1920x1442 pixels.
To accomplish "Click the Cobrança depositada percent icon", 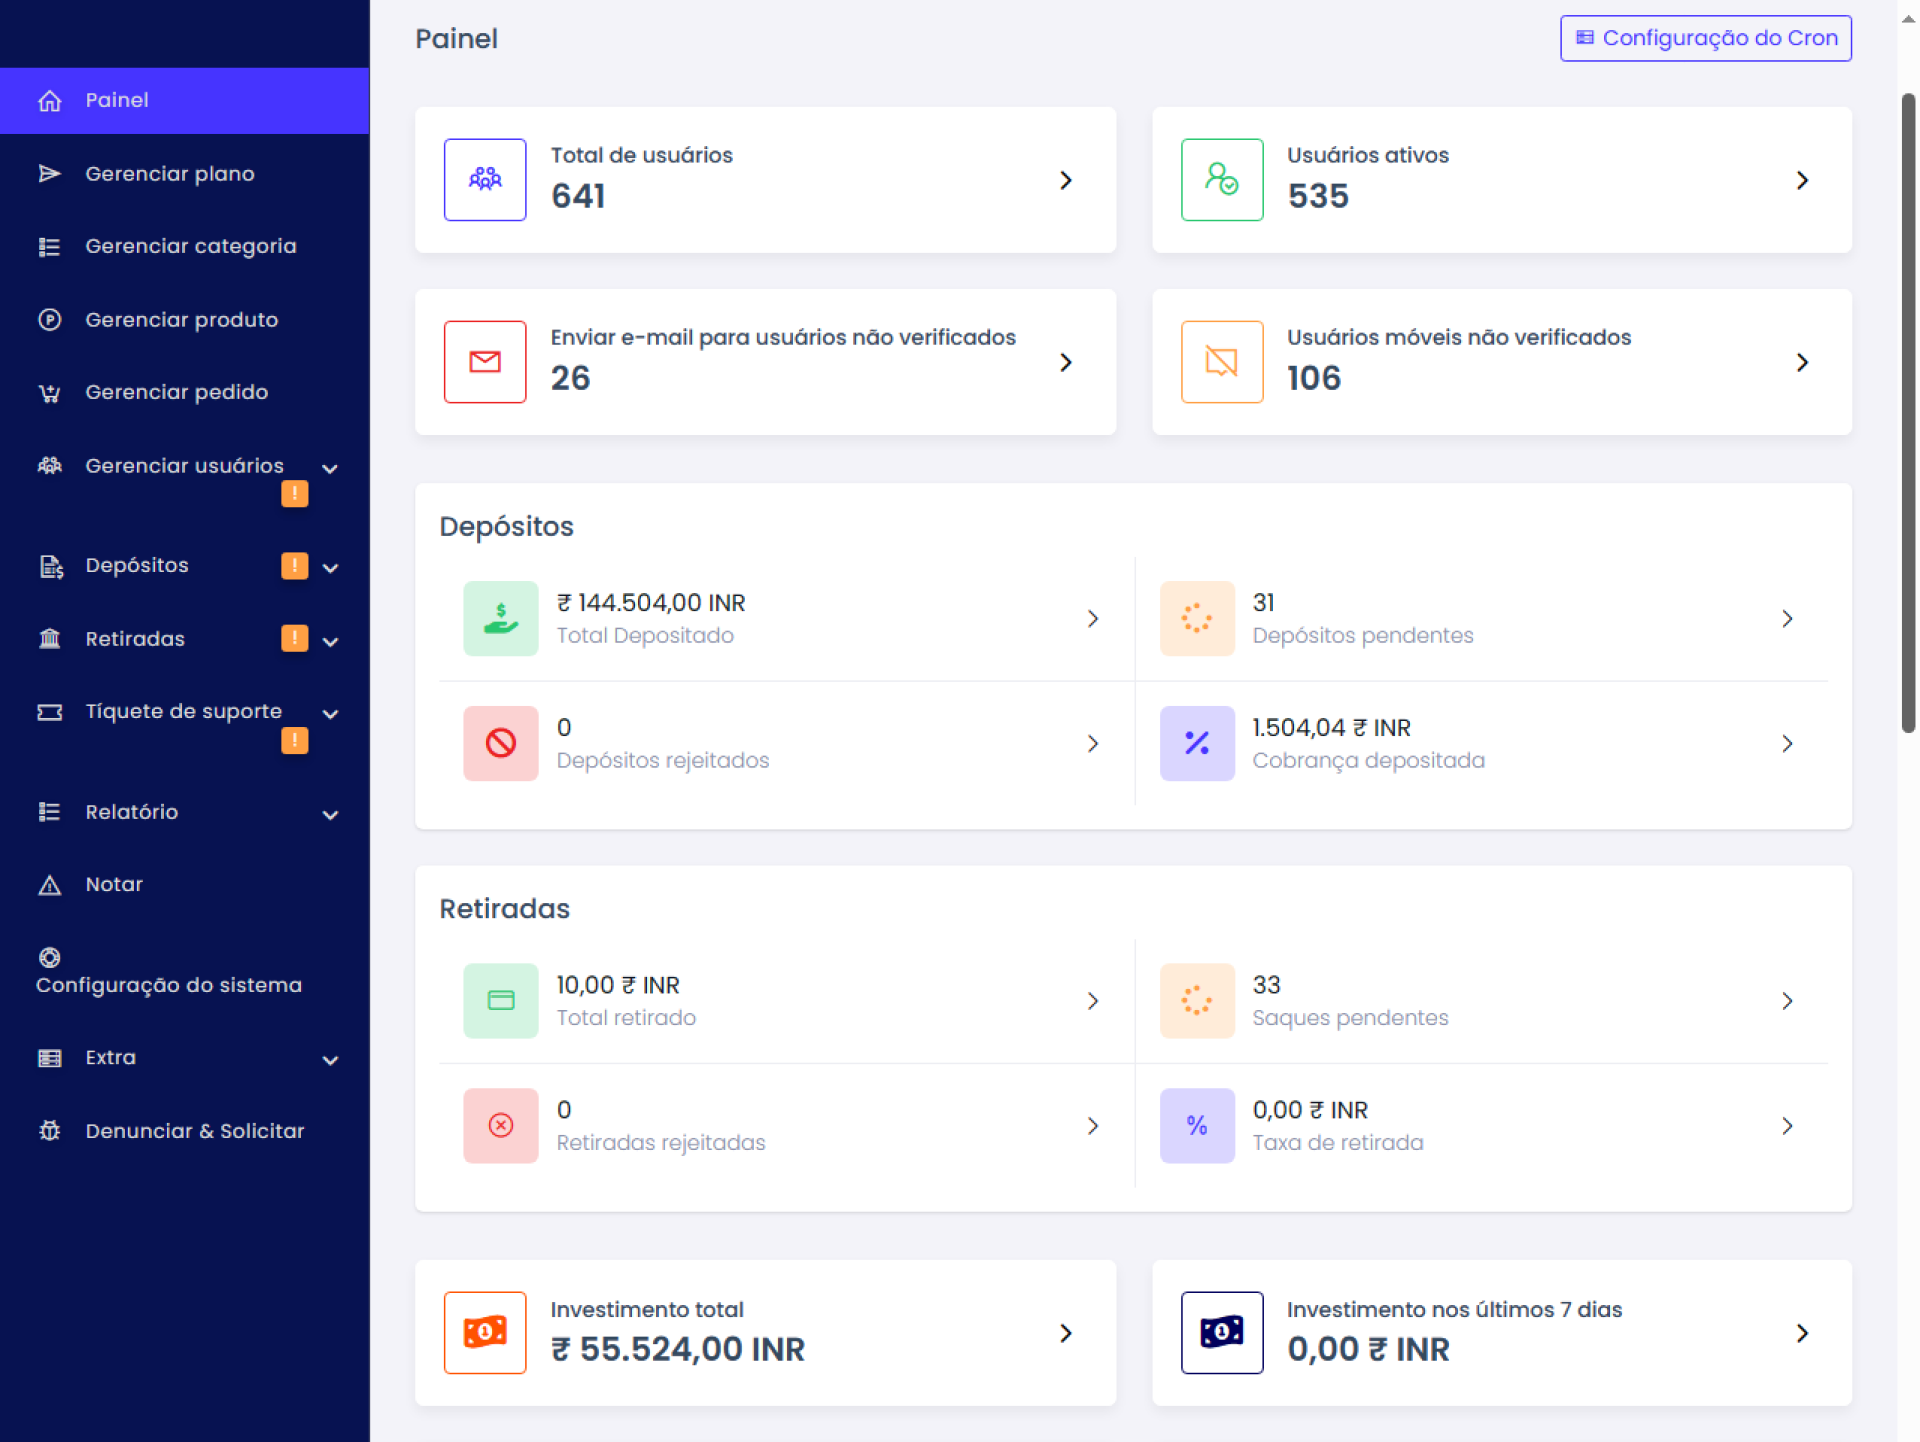I will (1196, 743).
